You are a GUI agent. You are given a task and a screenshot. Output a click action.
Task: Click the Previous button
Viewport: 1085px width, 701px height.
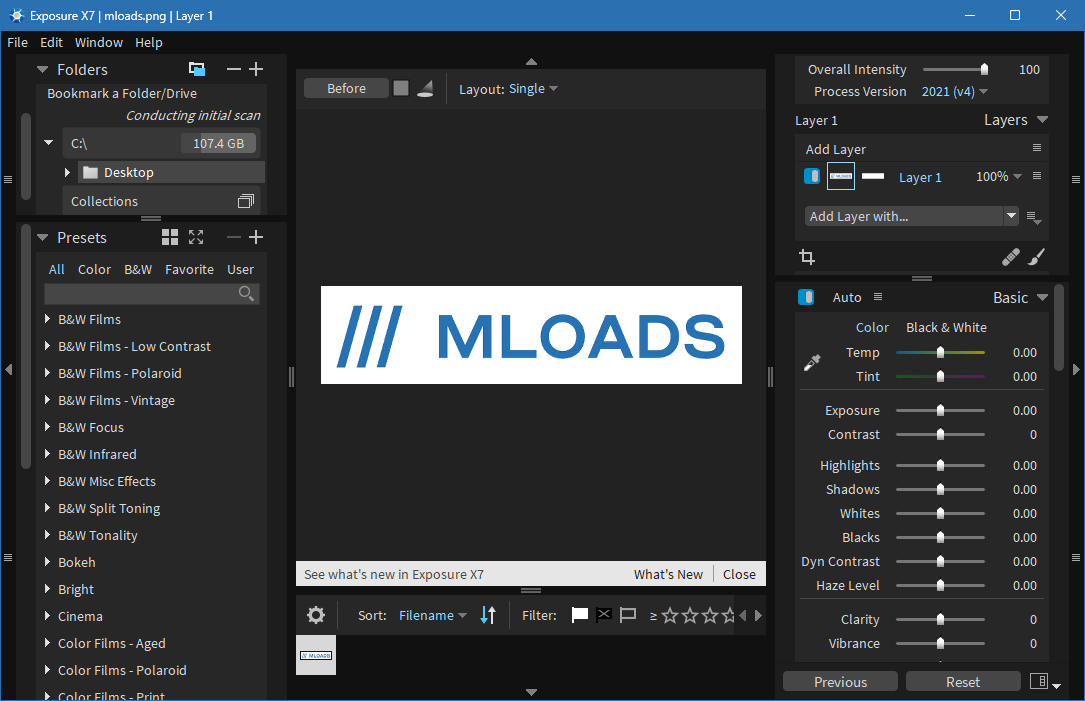[x=840, y=682]
